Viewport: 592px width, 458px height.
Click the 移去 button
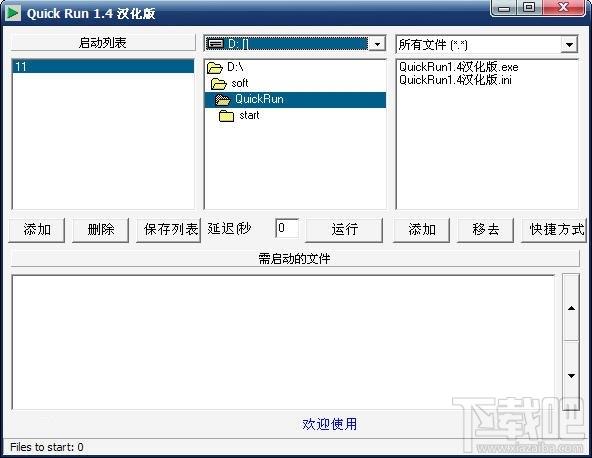click(x=485, y=230)
